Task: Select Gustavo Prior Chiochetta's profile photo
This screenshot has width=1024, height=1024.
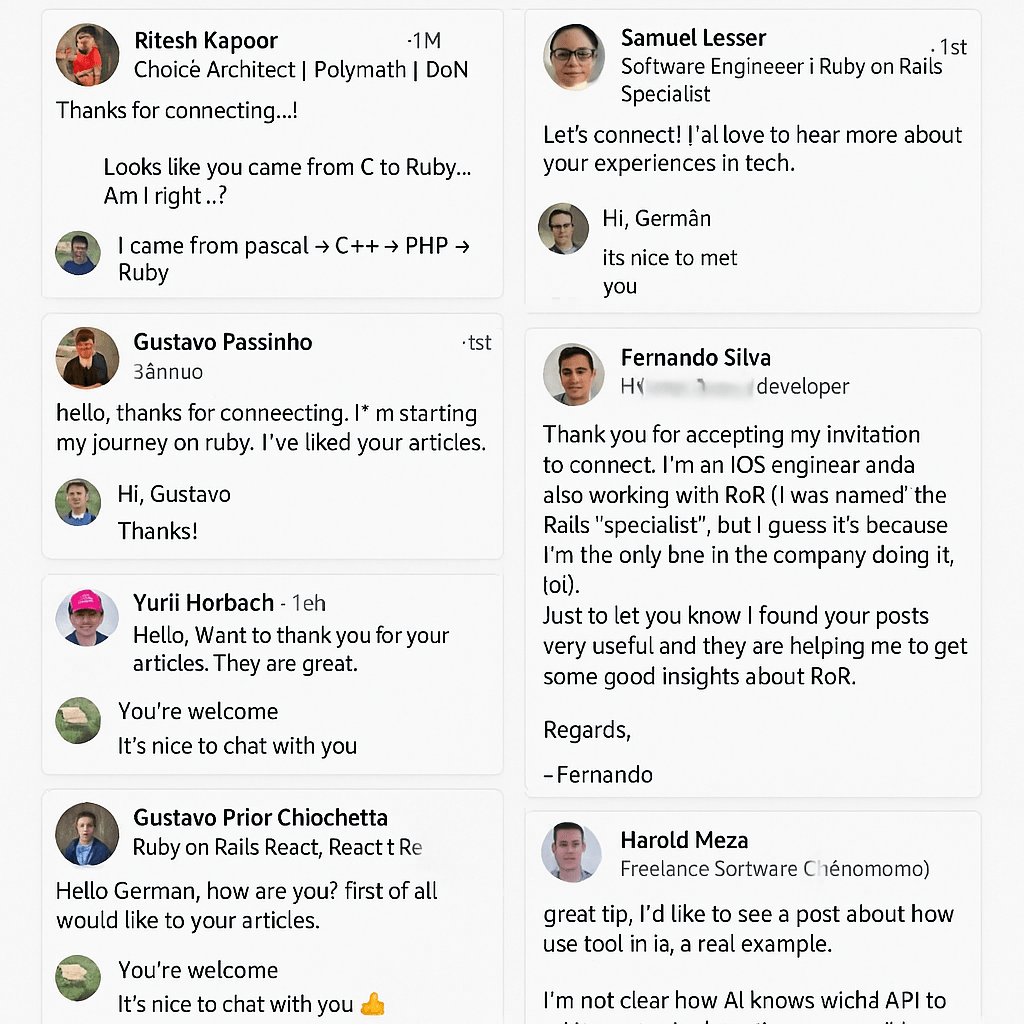Action: tap(86, 833)
